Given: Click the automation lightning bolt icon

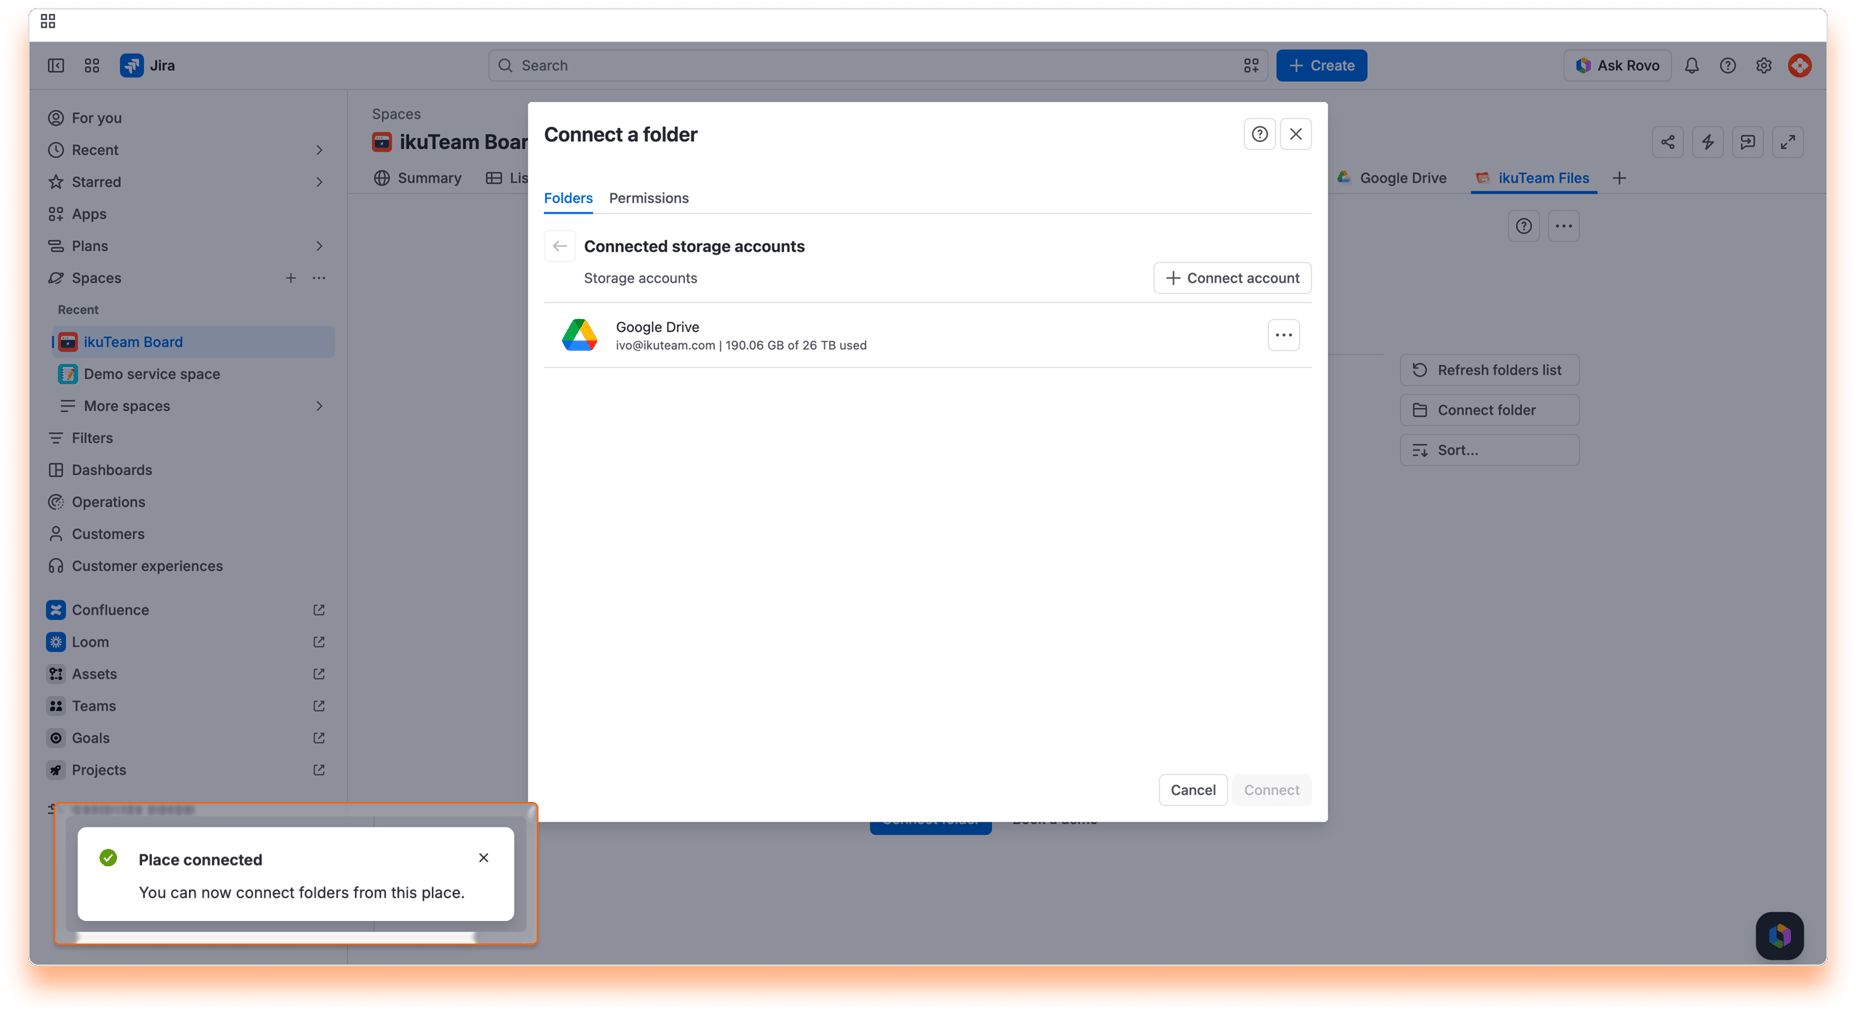Looking at the screenshot, I should pyautogui.click(x=1708, y=142).
